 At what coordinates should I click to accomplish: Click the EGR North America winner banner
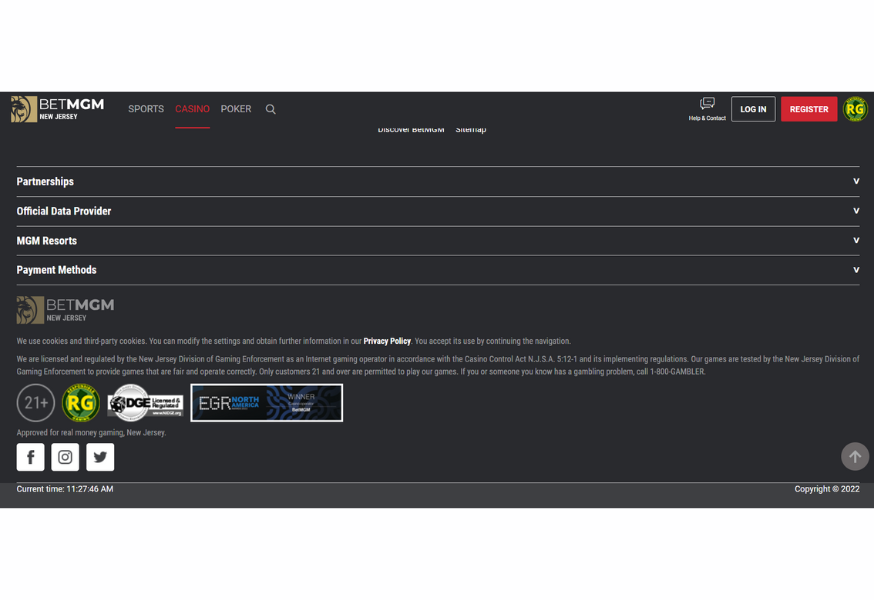point(266,403)
